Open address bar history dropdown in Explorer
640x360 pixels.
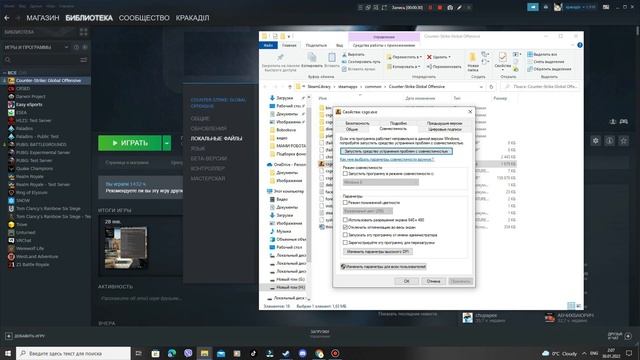[481, 87]
